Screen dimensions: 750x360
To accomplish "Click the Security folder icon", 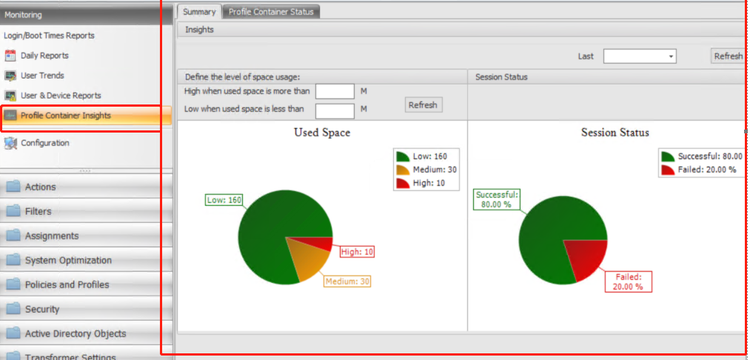I will click(x=13, y=309).
